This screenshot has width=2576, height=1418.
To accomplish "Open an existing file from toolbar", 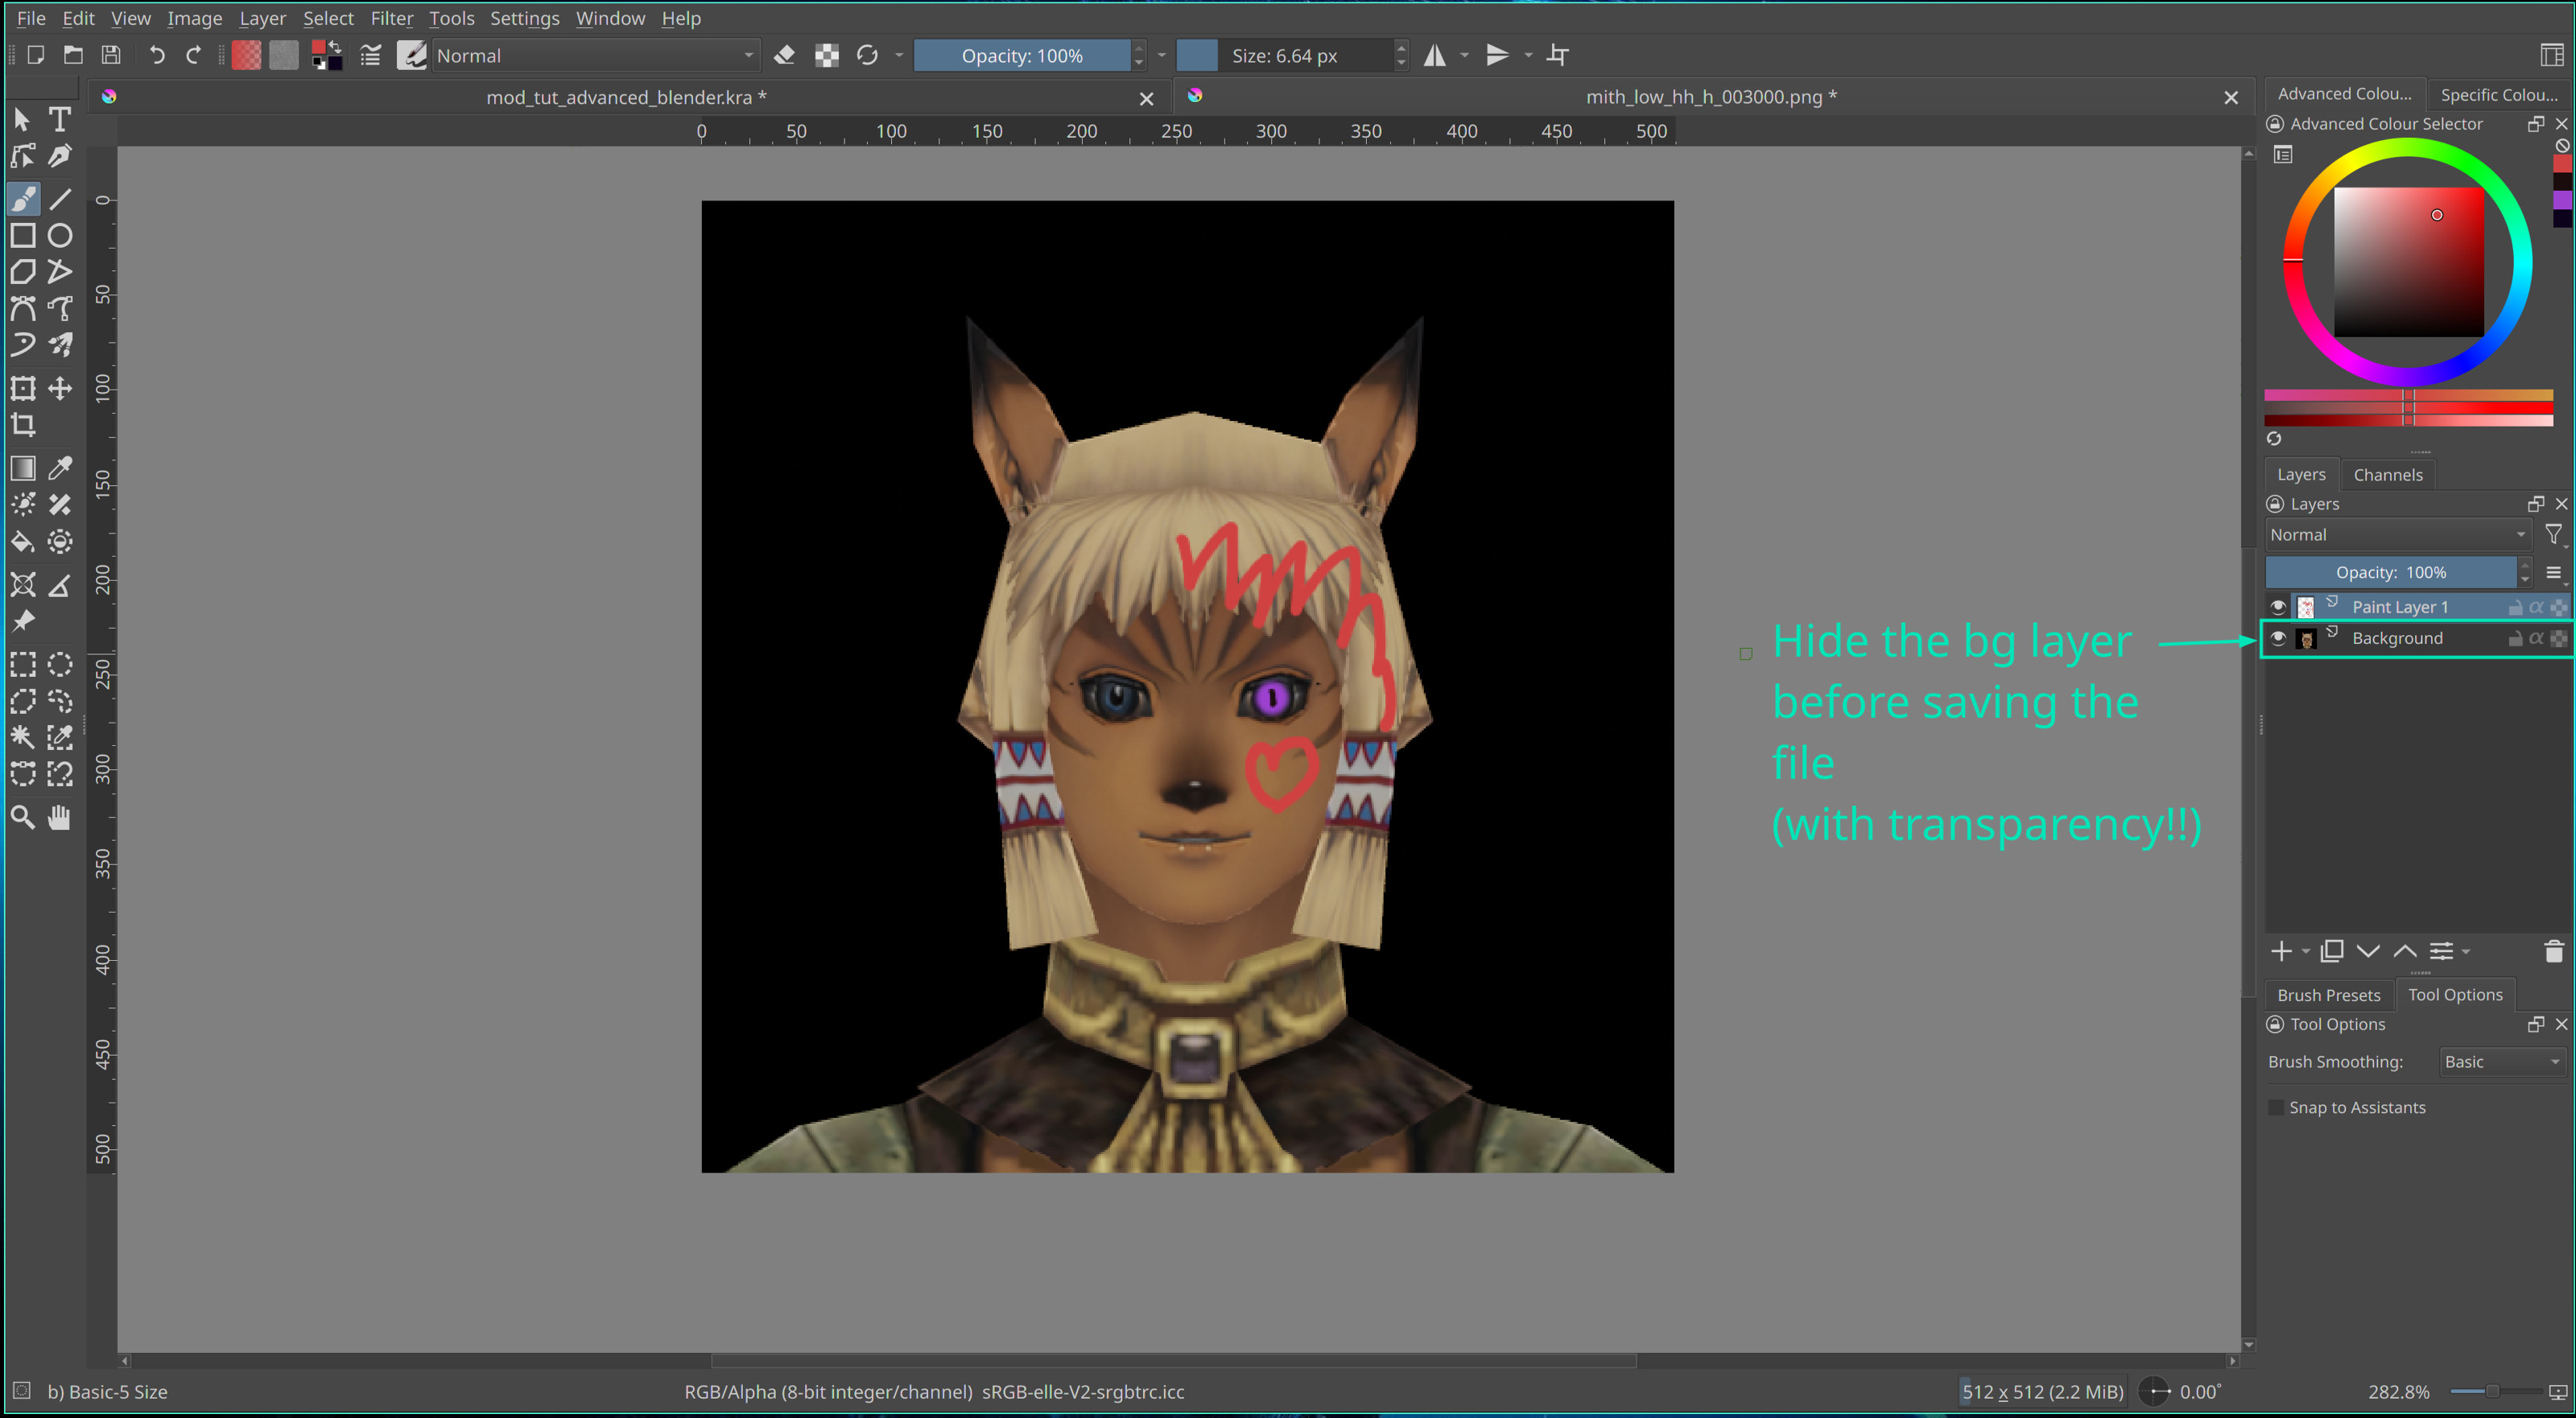I will pyautogui.click(x=73, y=55).
